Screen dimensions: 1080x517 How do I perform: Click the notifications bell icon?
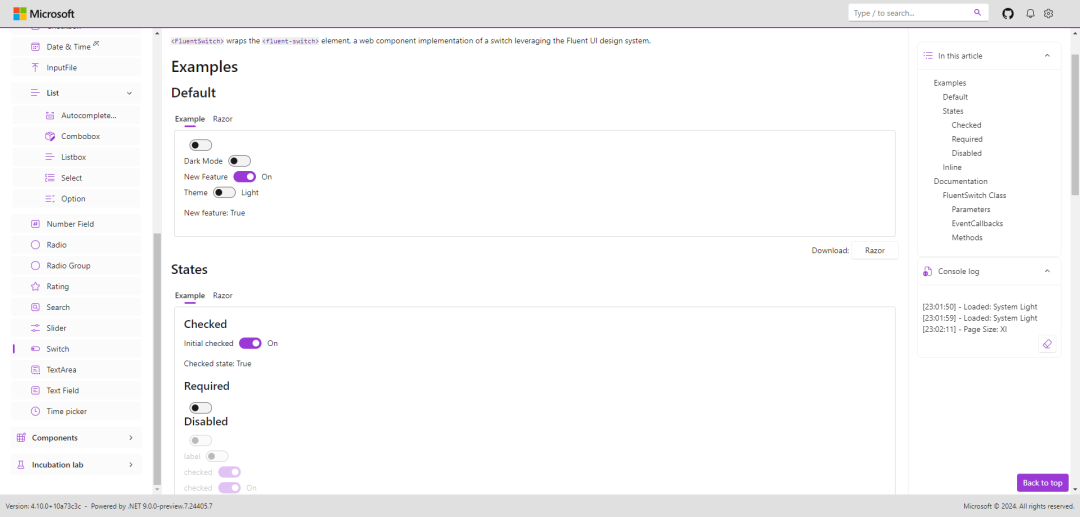1030,13
